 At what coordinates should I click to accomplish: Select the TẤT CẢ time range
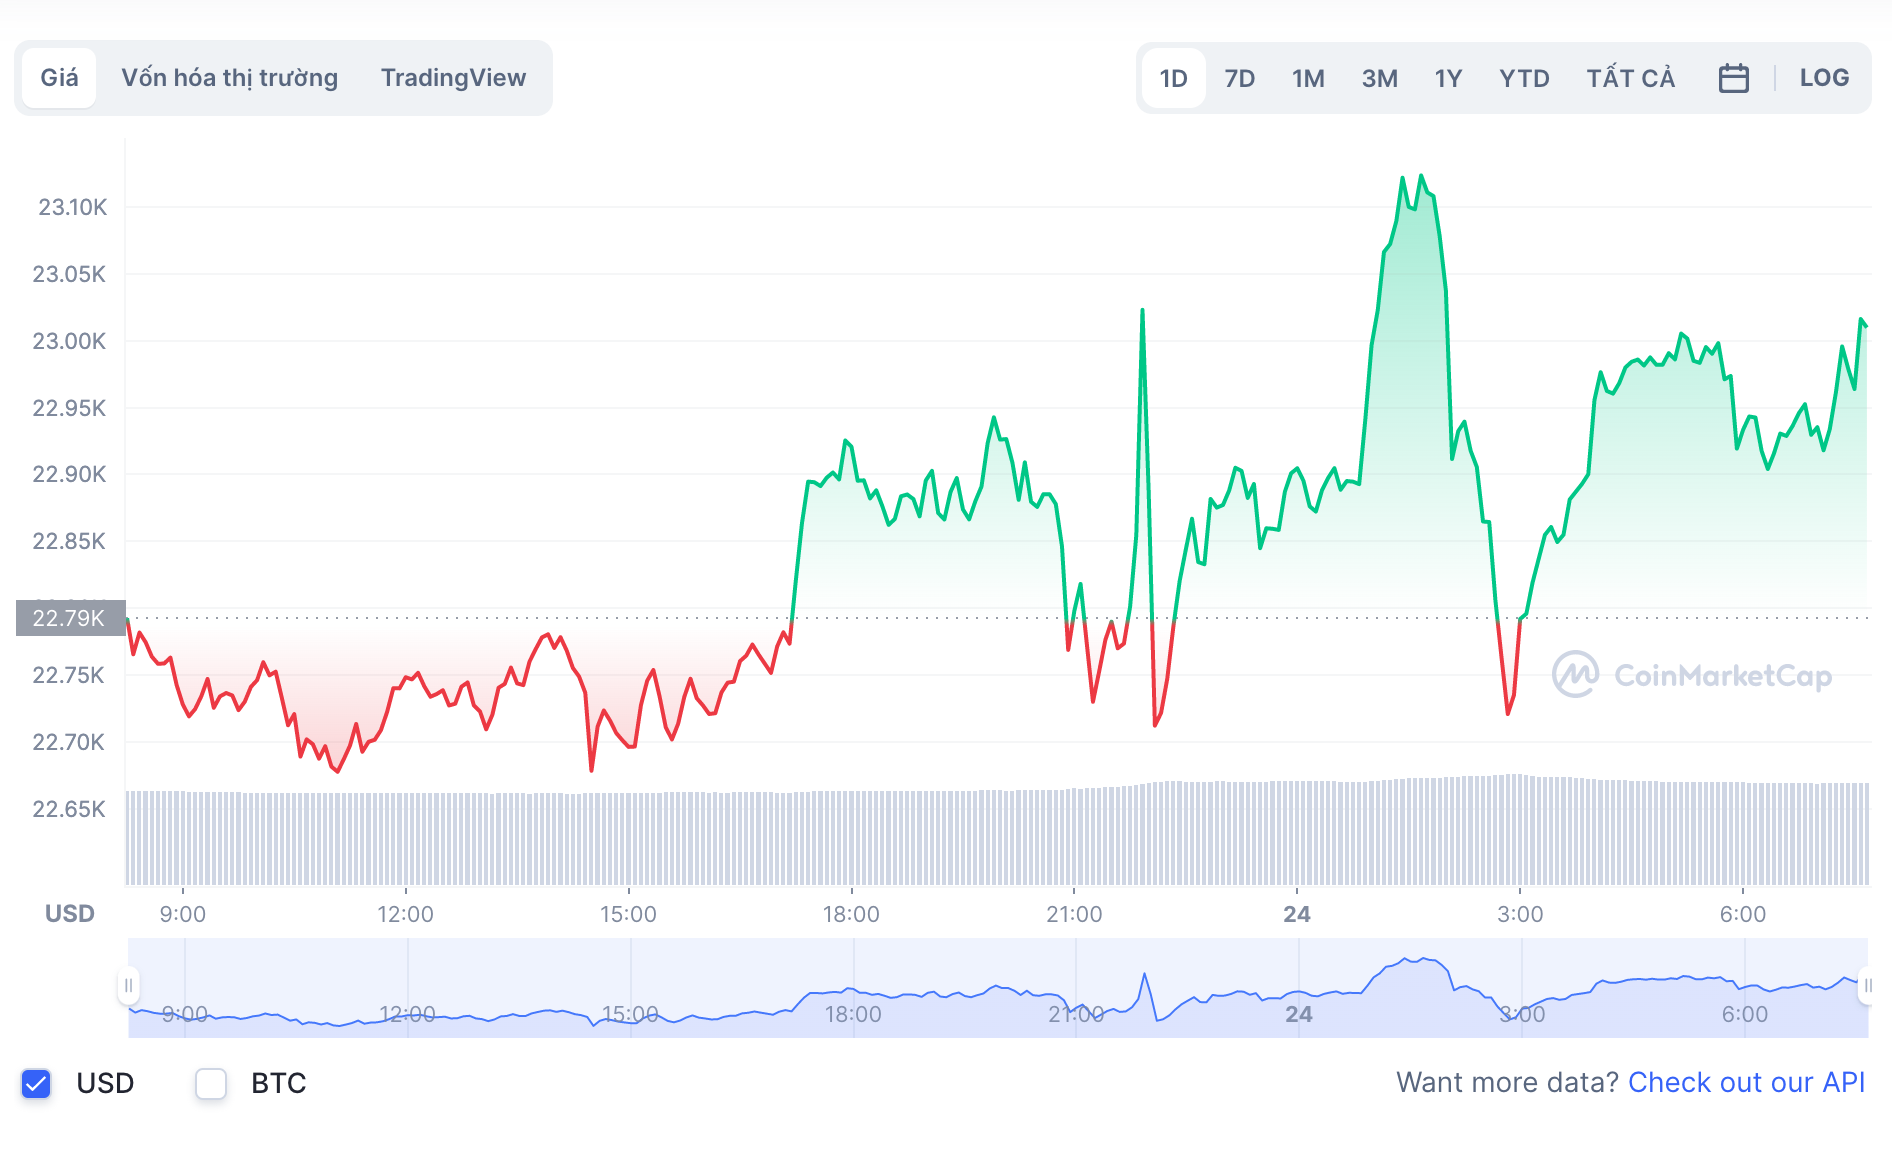coord(1630,78)
